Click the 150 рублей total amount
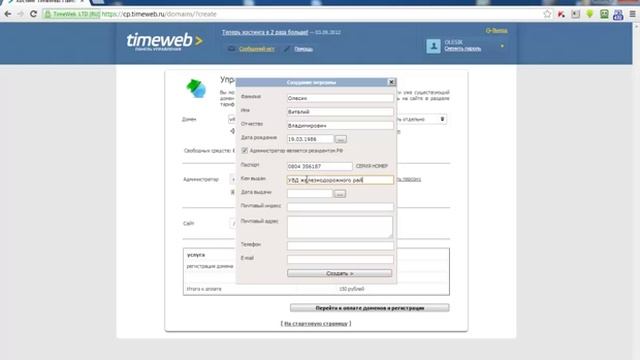 click(351, 289)
